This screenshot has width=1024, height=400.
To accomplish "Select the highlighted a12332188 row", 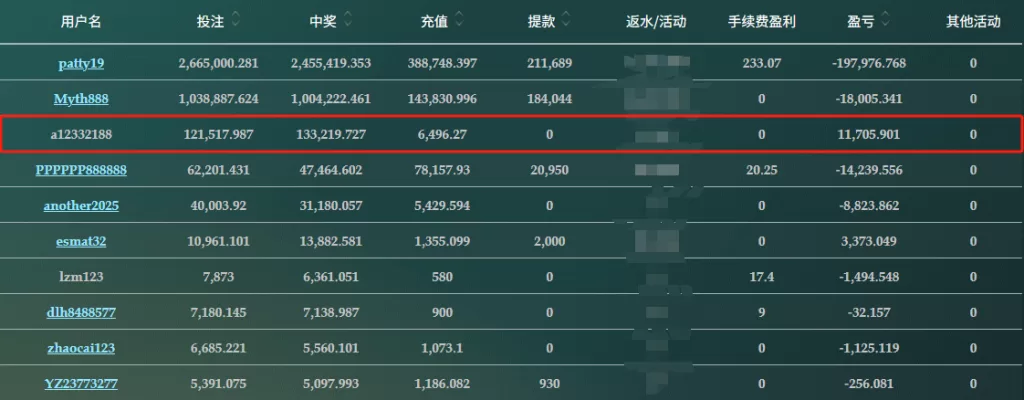I will point(511,135).
